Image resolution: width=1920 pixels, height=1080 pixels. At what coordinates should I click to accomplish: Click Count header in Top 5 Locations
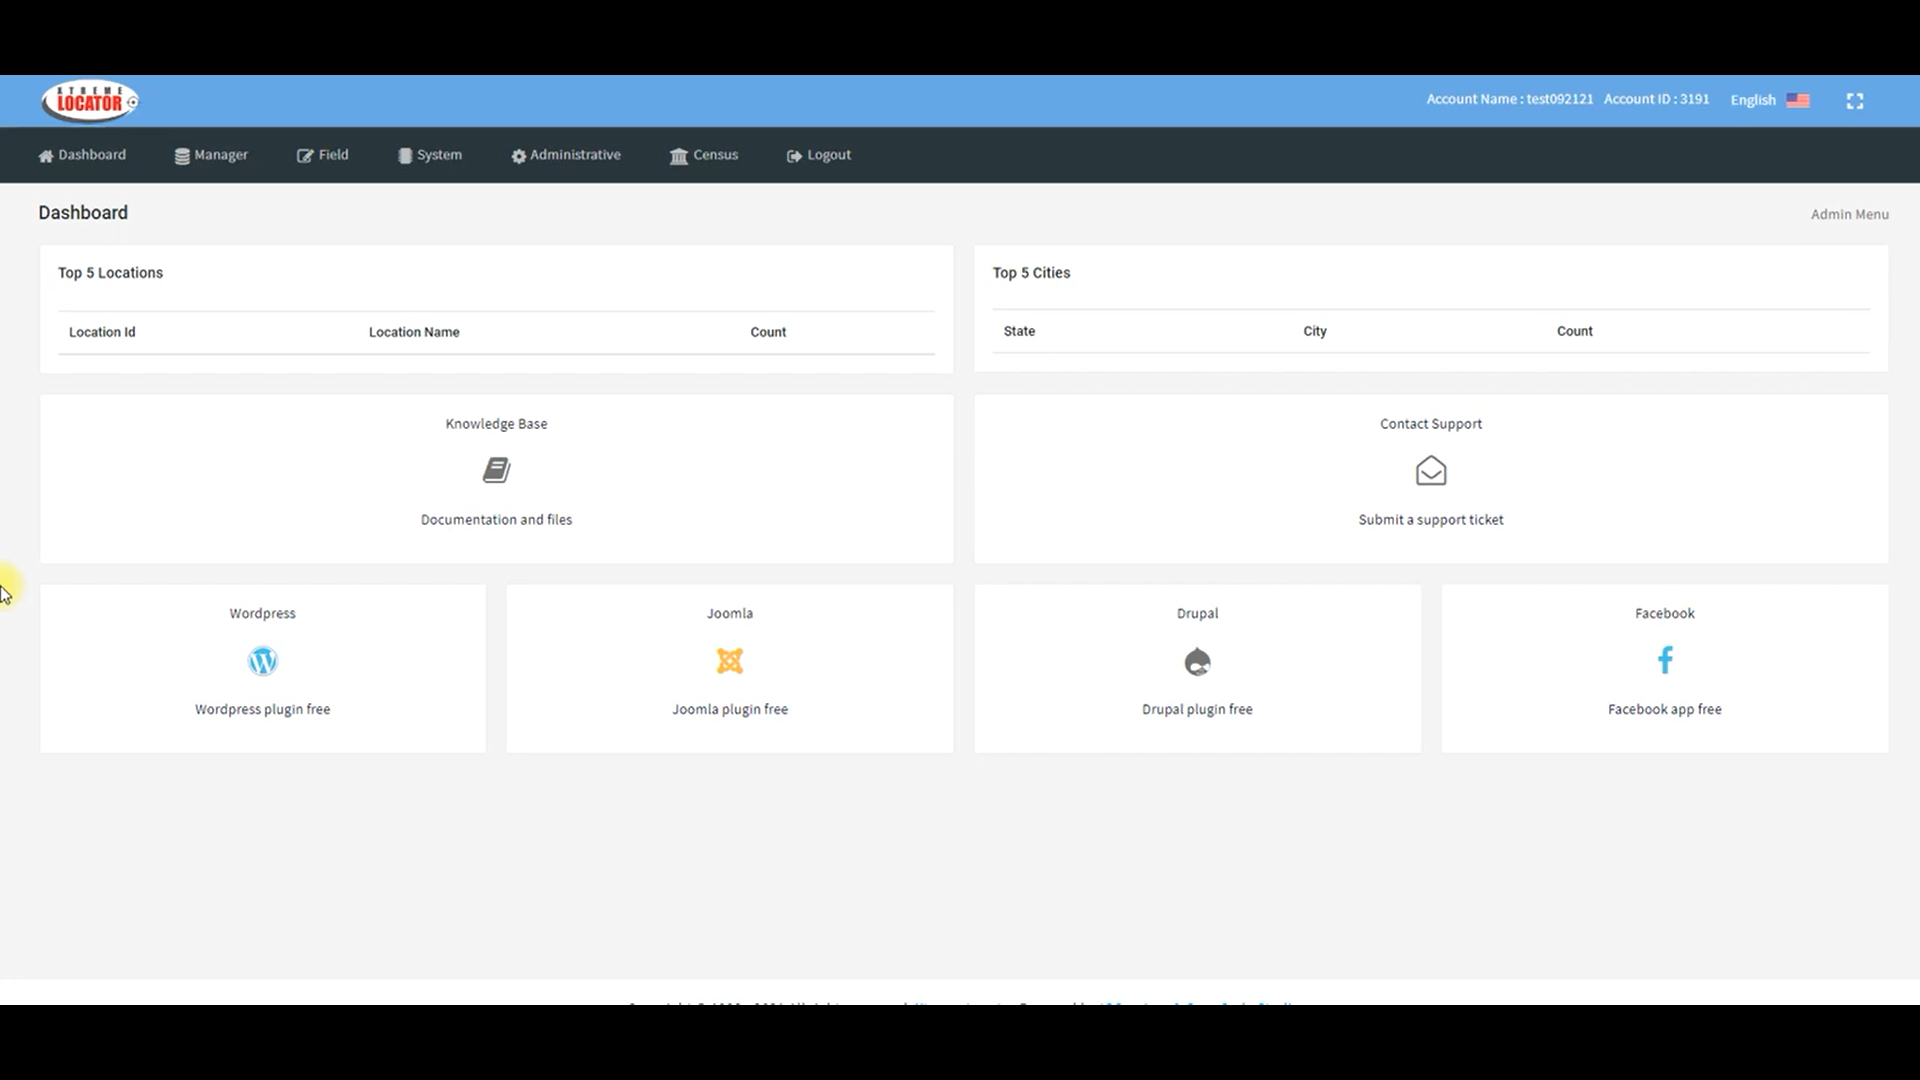point(768,332)
